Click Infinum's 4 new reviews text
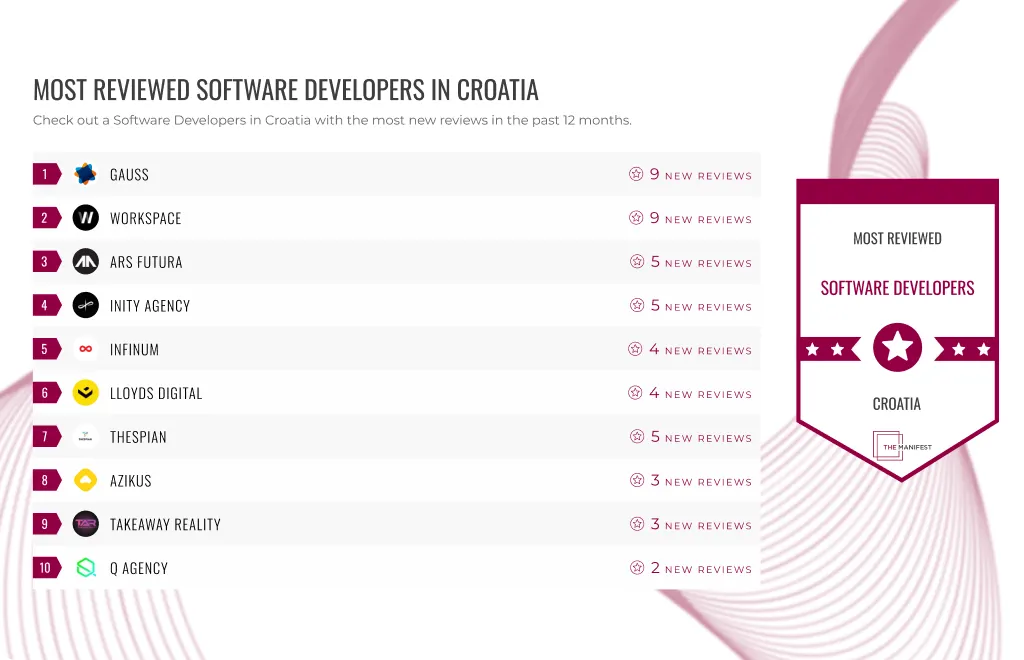1024x660 pixels. (701, 349)
